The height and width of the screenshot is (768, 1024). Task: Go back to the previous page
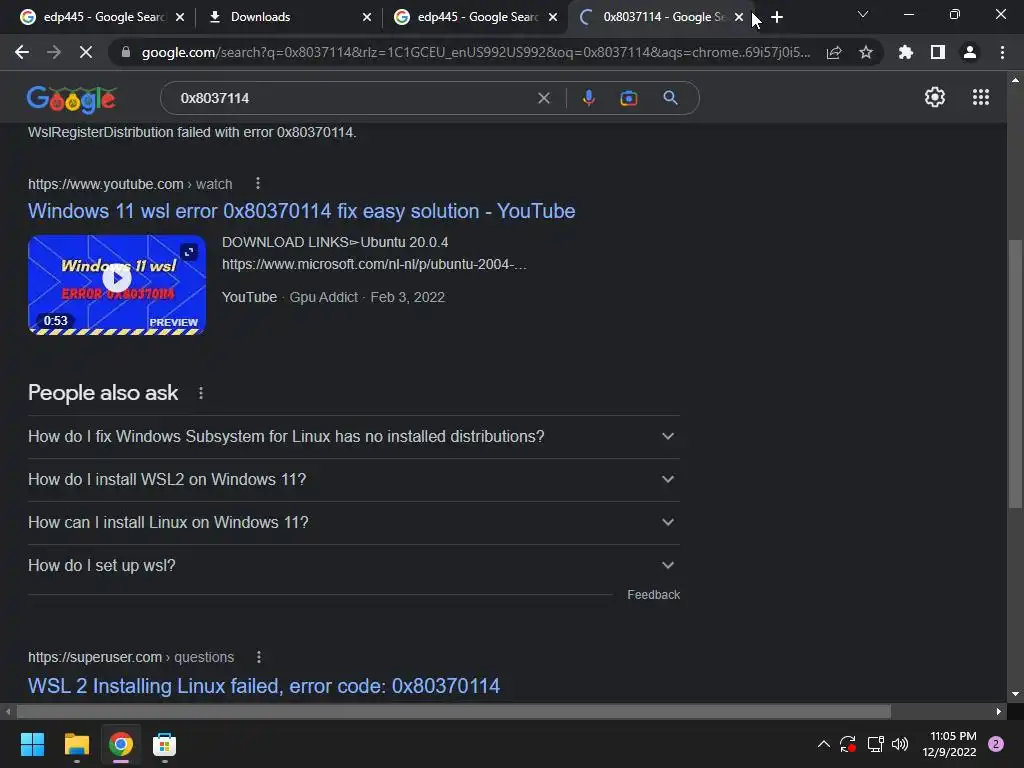pos(22,52)
